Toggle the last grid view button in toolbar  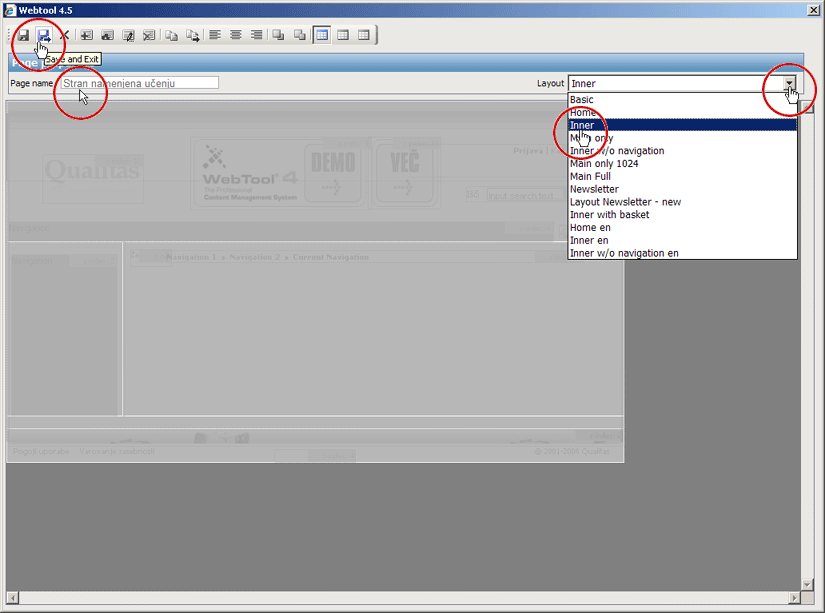pos(364,35)
